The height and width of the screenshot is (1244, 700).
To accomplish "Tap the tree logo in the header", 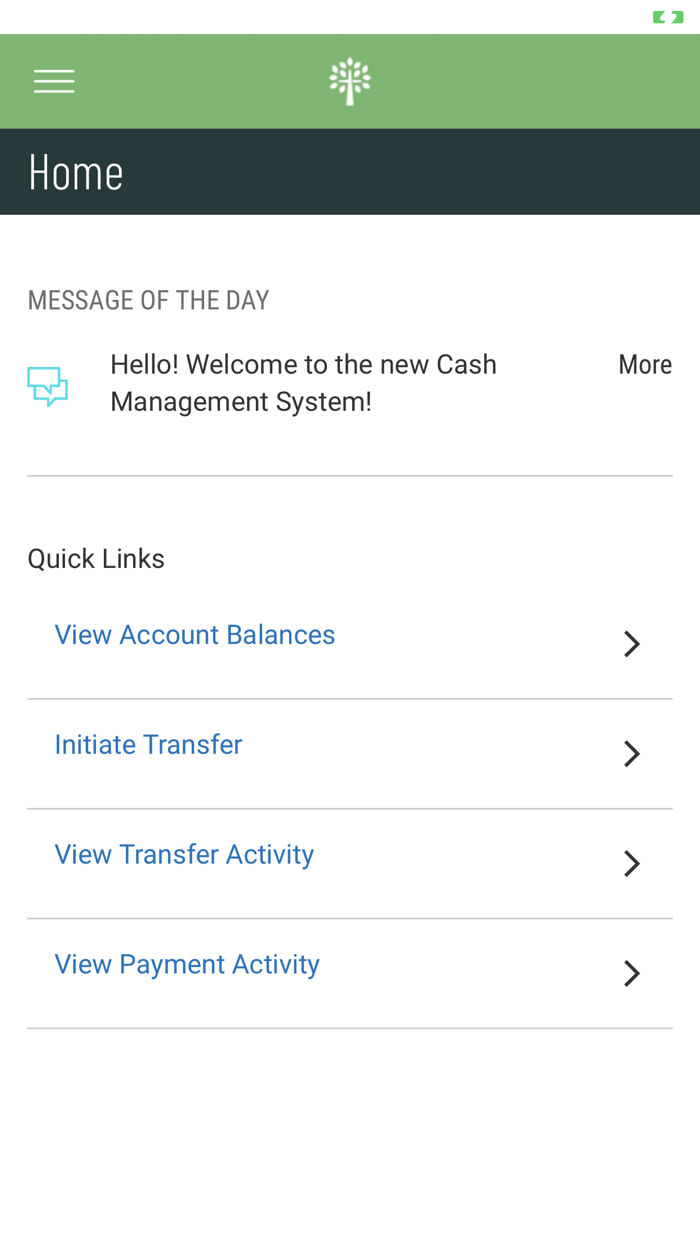I will tap(350, 80).
